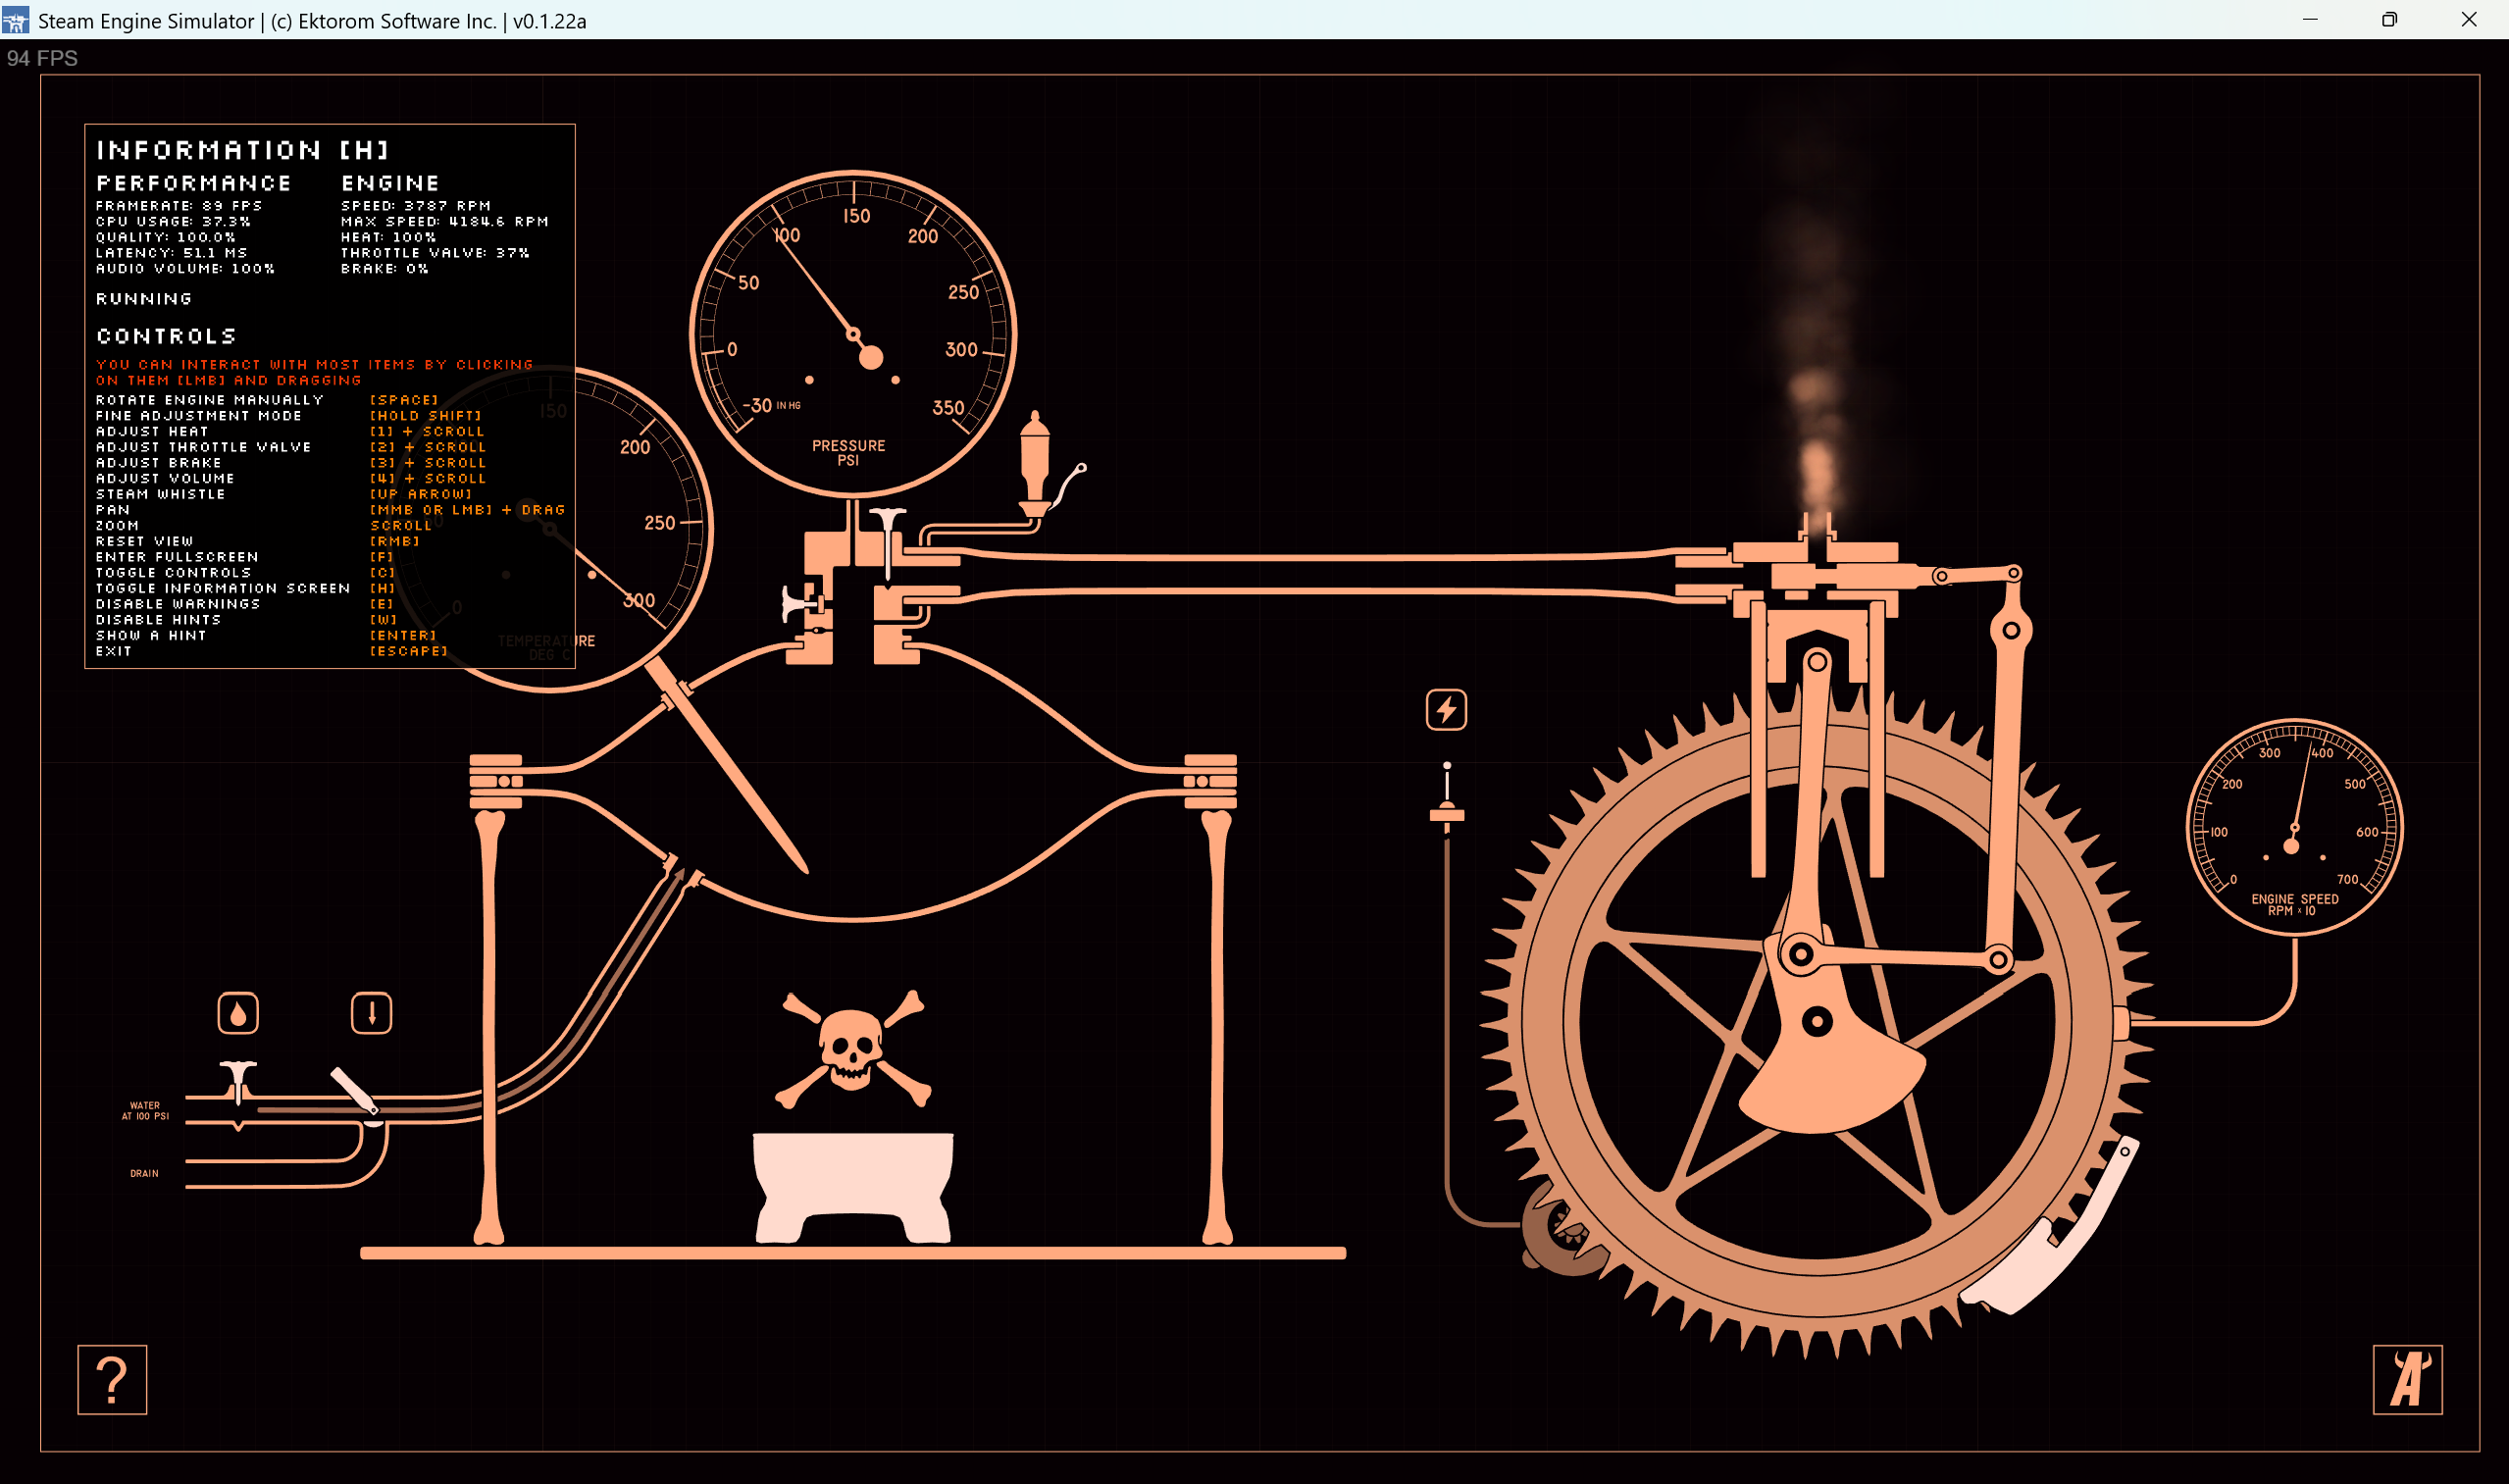Click the whistle pull lever
Screen dimensions: 2509x1484
(1068, 486)
